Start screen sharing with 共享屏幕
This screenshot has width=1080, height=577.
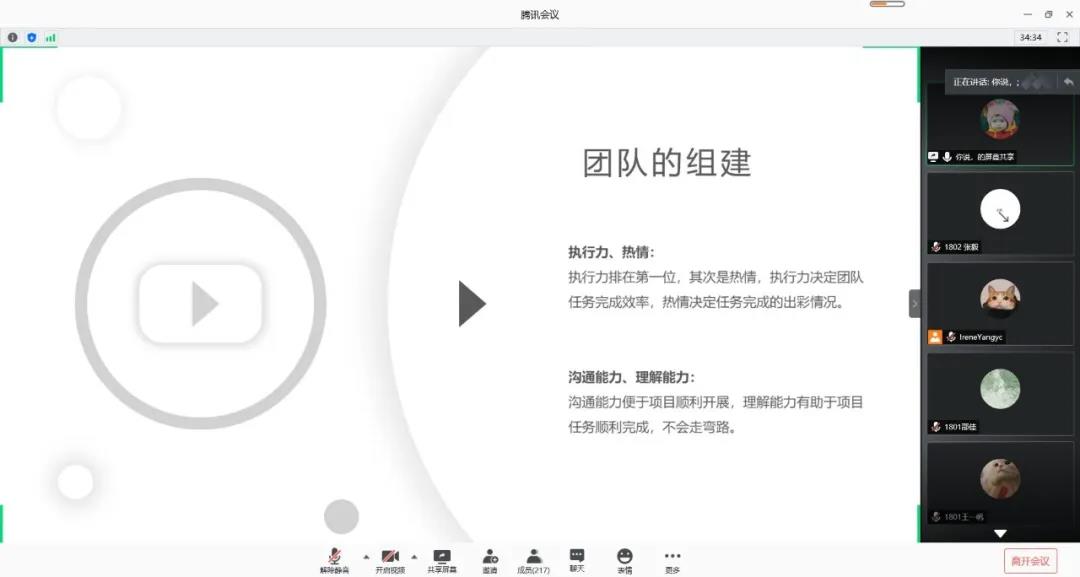442,560
